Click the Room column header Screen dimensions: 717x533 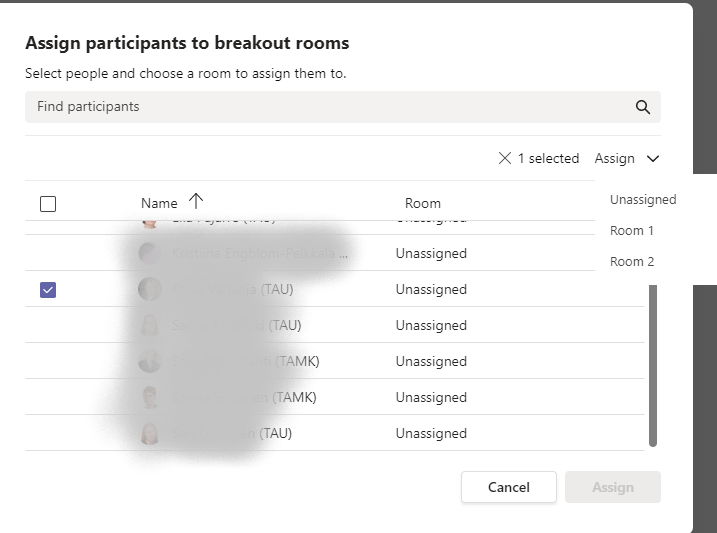[422, 203]
